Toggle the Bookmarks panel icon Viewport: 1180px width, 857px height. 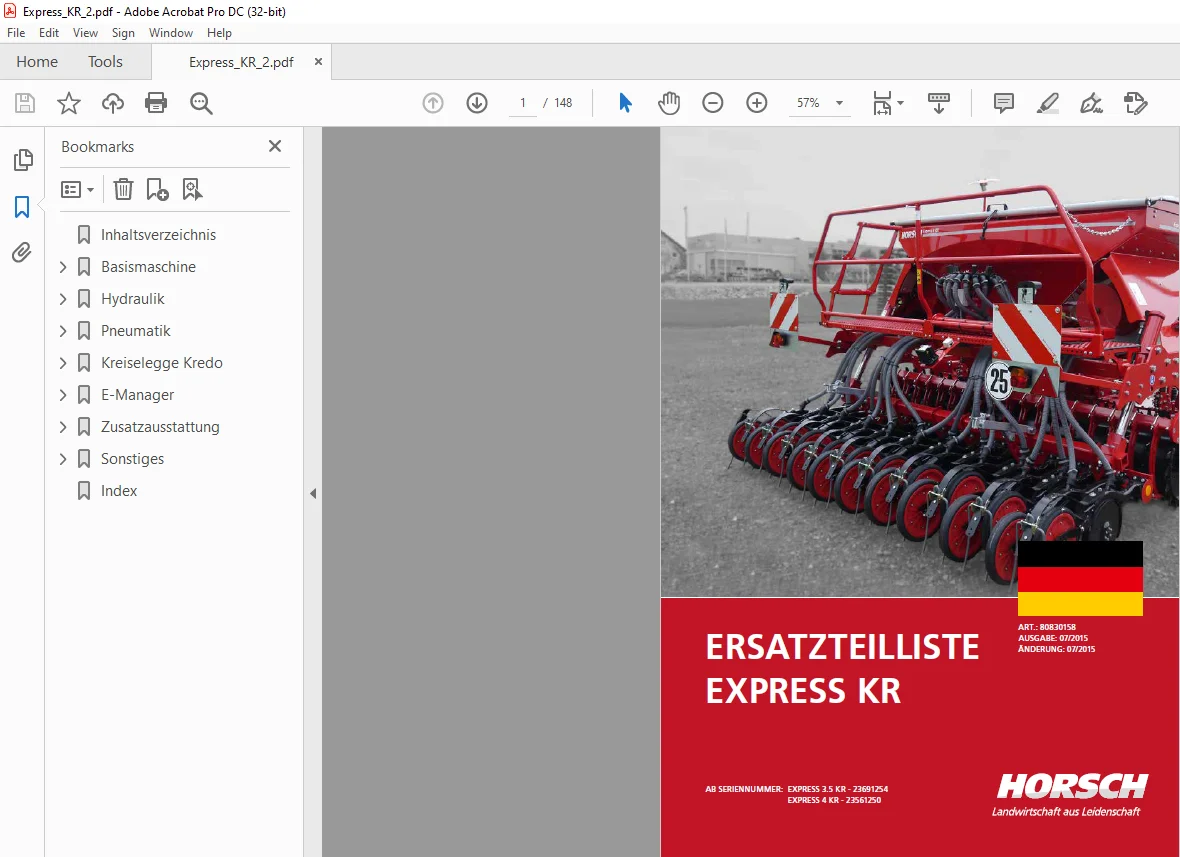pos(22,207)
